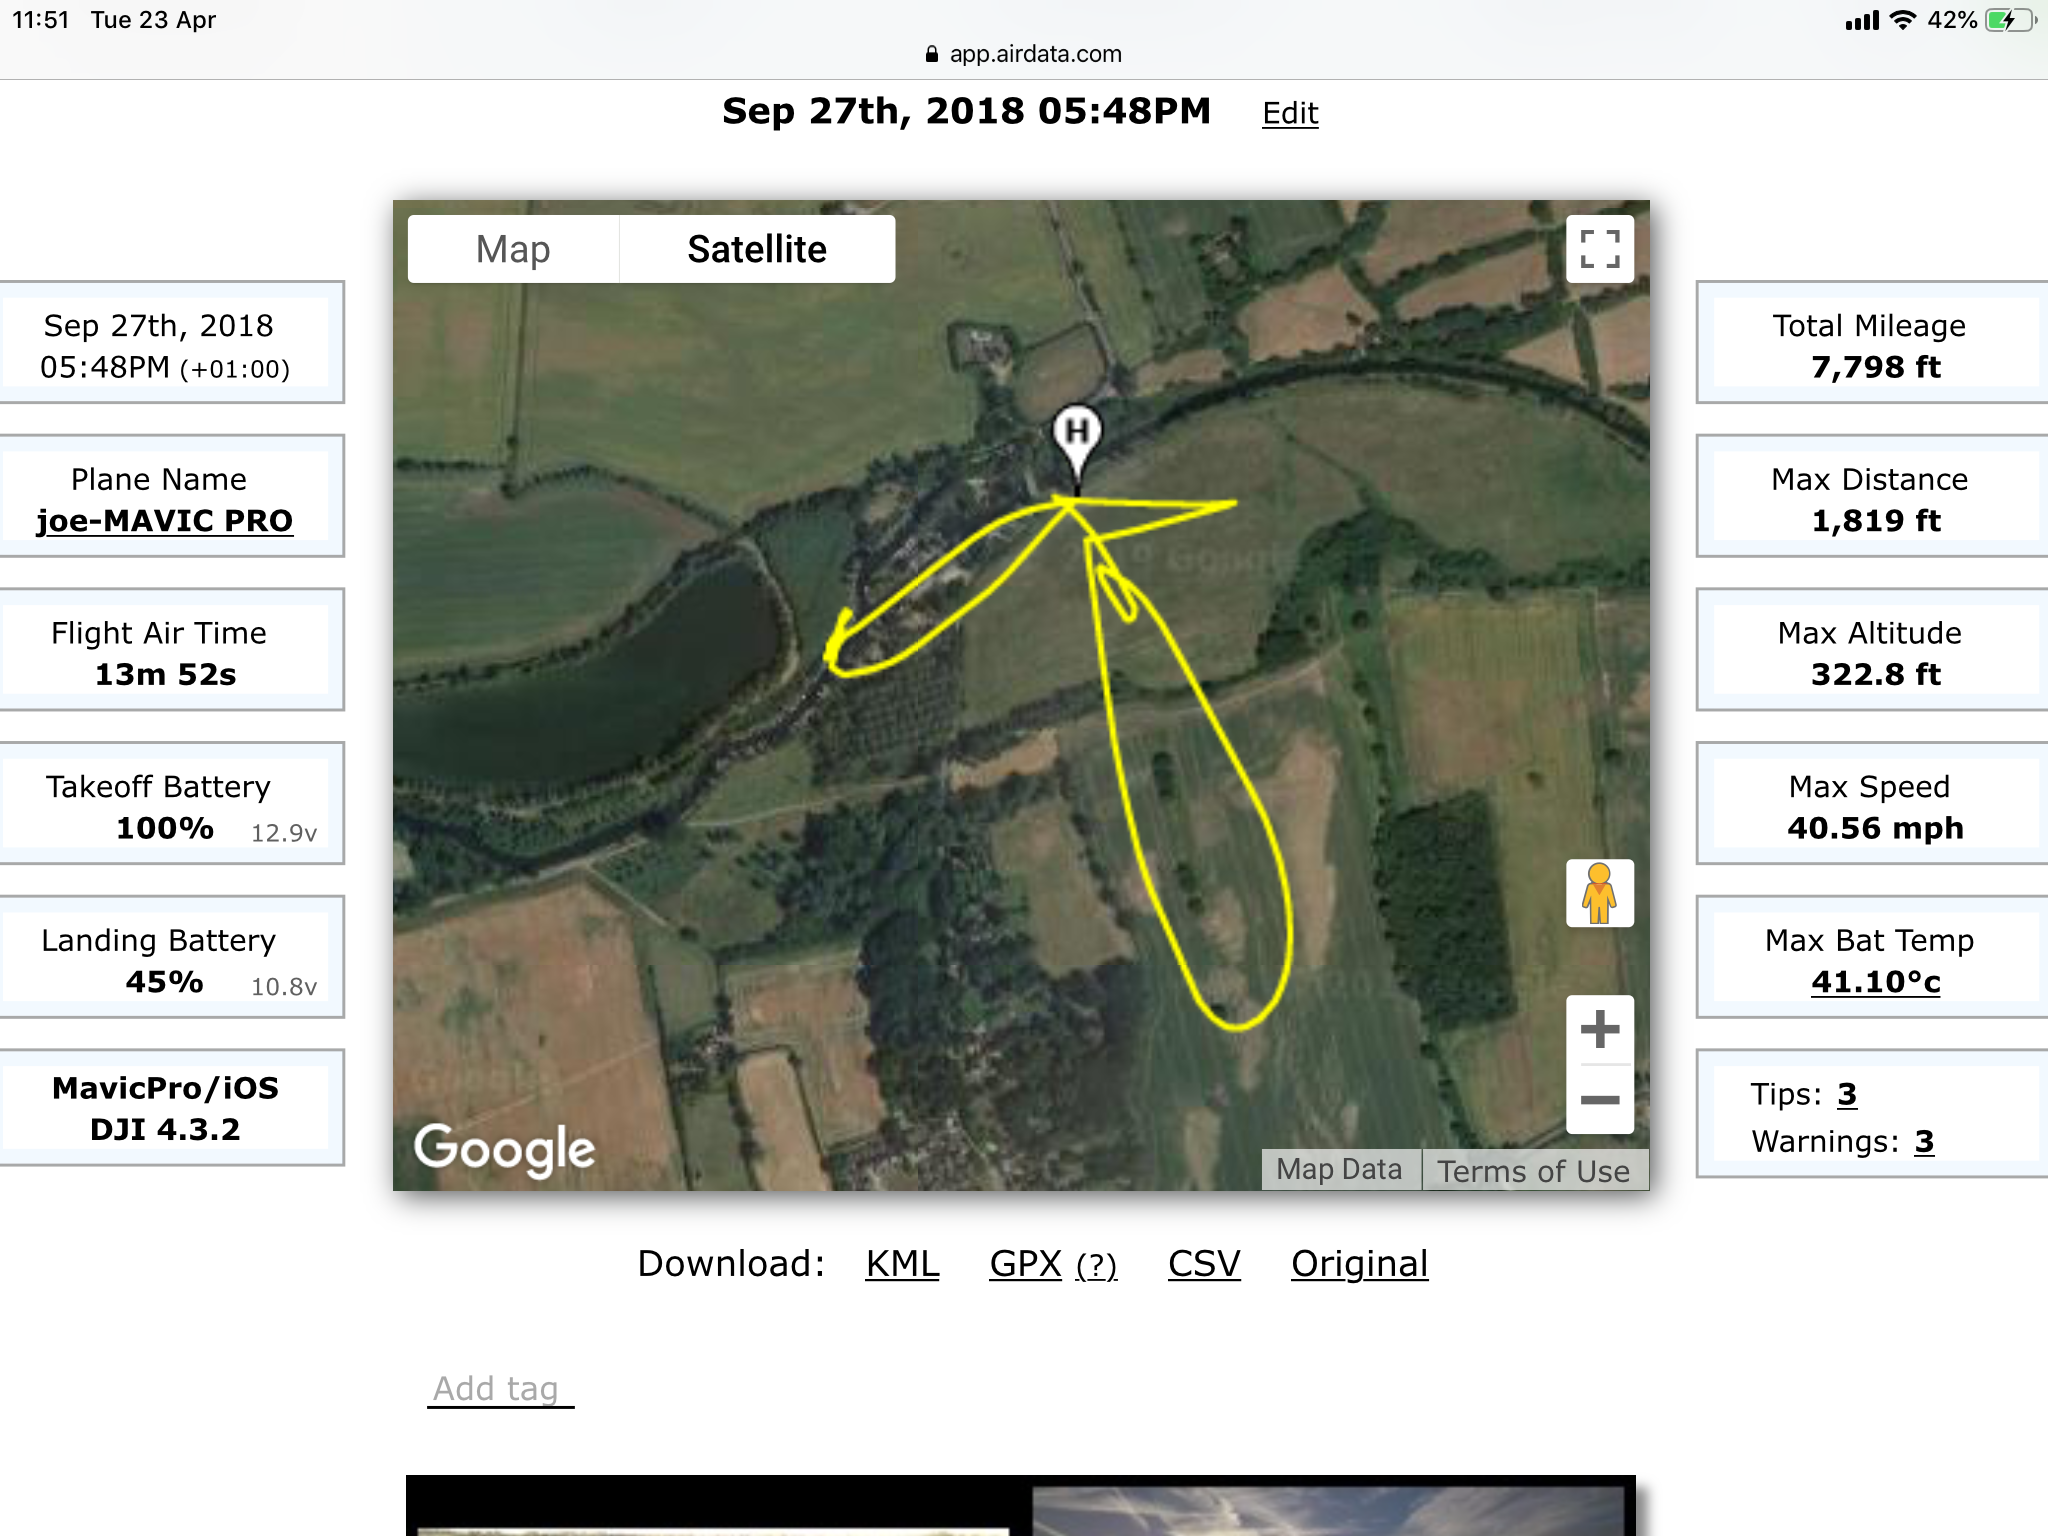Download the Original log file

pyautogui.click(x=1359, y=1264)
